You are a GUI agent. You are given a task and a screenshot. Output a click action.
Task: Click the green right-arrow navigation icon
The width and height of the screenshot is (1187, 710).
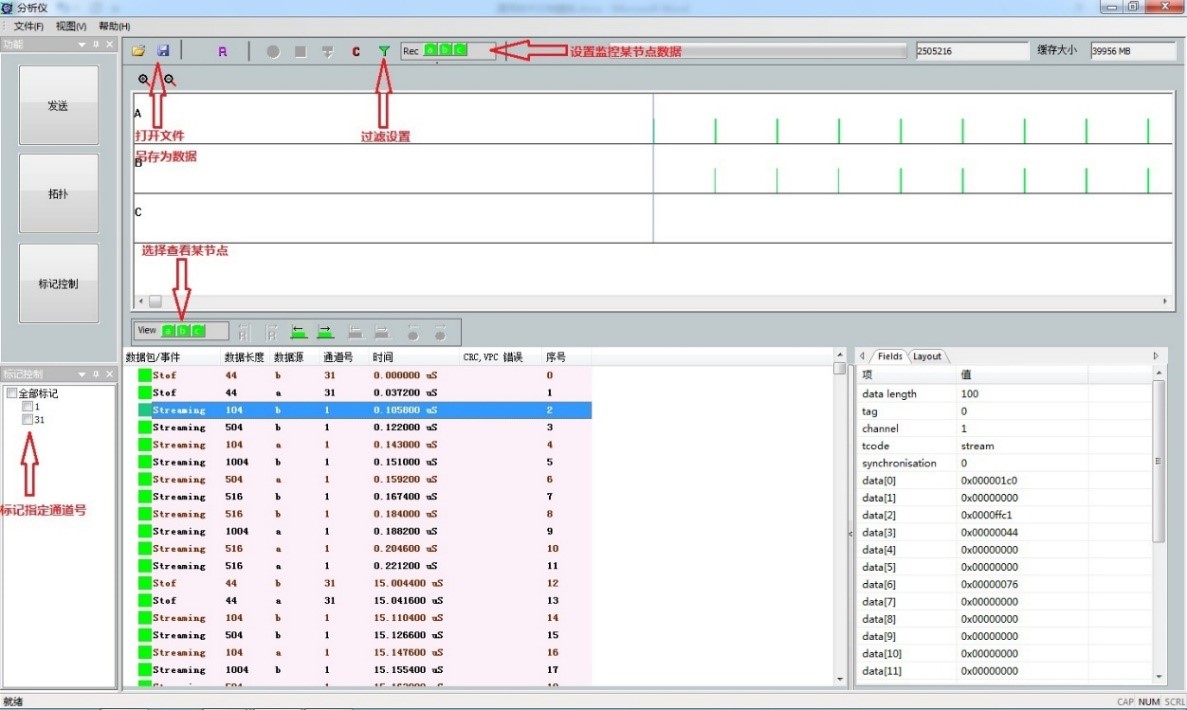coord(325,331)
